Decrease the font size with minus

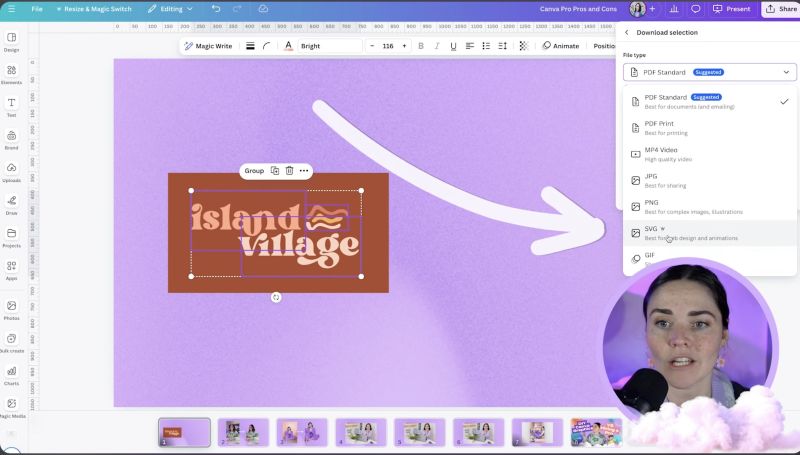point(372,46)
